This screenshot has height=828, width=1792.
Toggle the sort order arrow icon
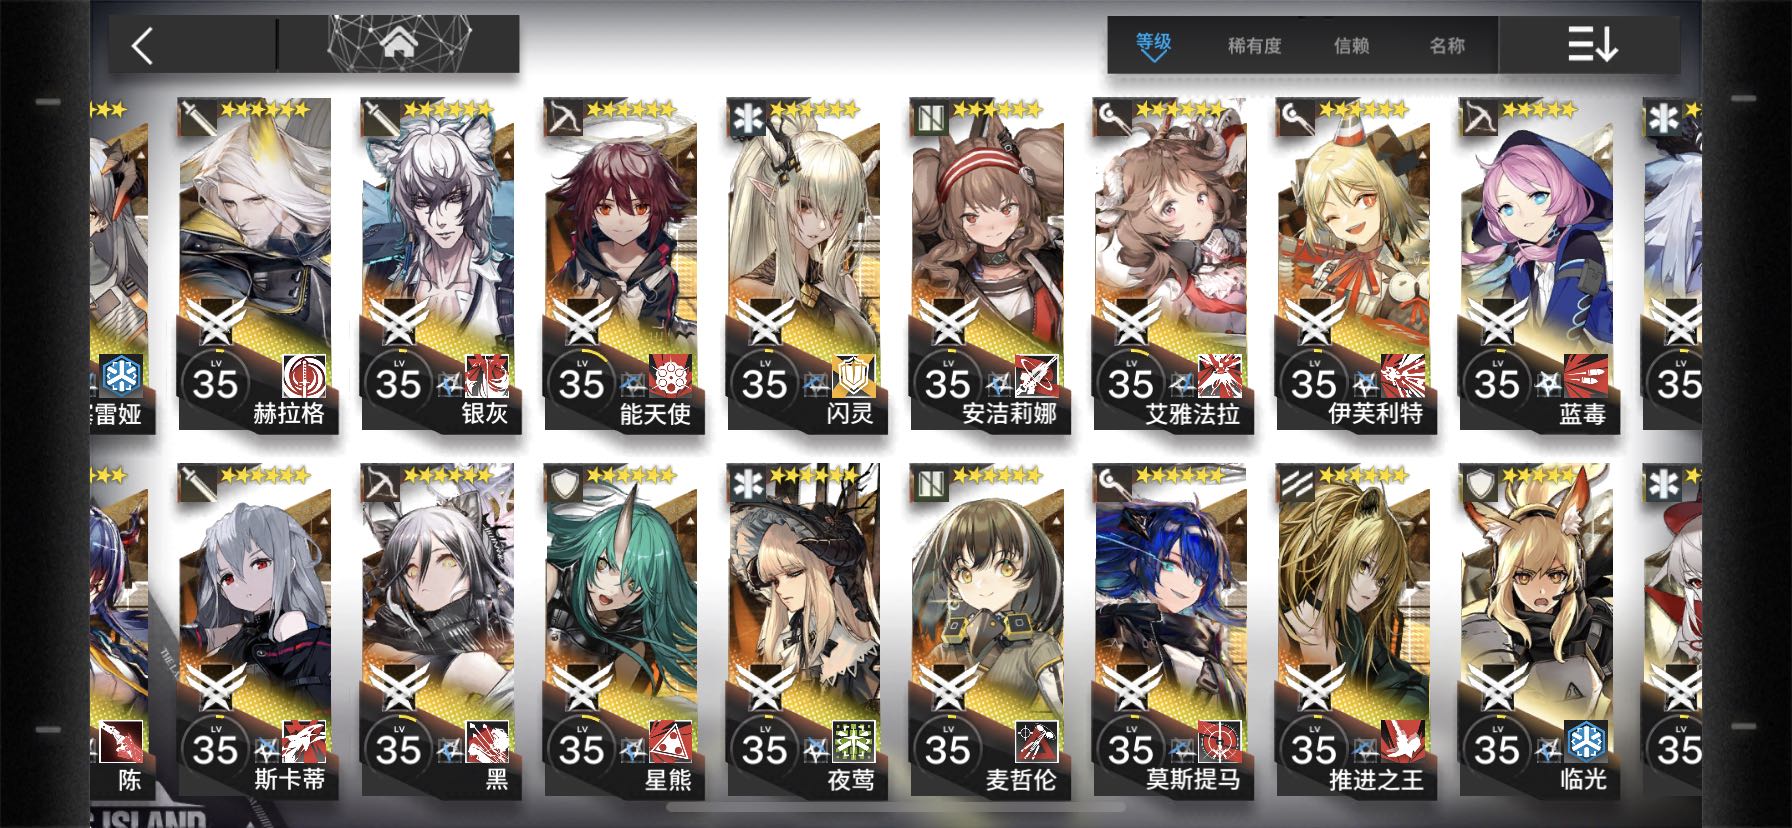[x=1592, y=45]
